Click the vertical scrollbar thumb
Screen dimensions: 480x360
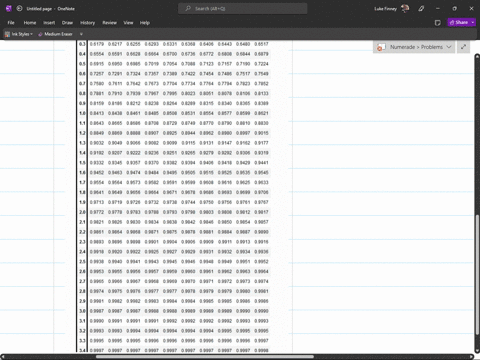[x=477, y=274]
